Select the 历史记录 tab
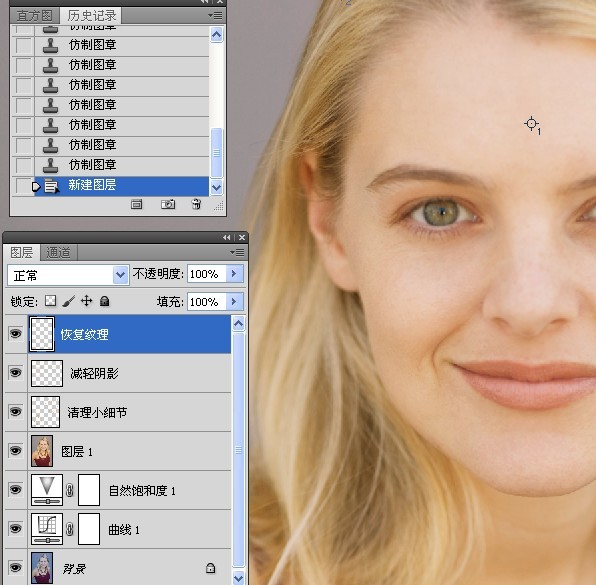Viewport: 596px width, 585px height. [x=92, y=16]
